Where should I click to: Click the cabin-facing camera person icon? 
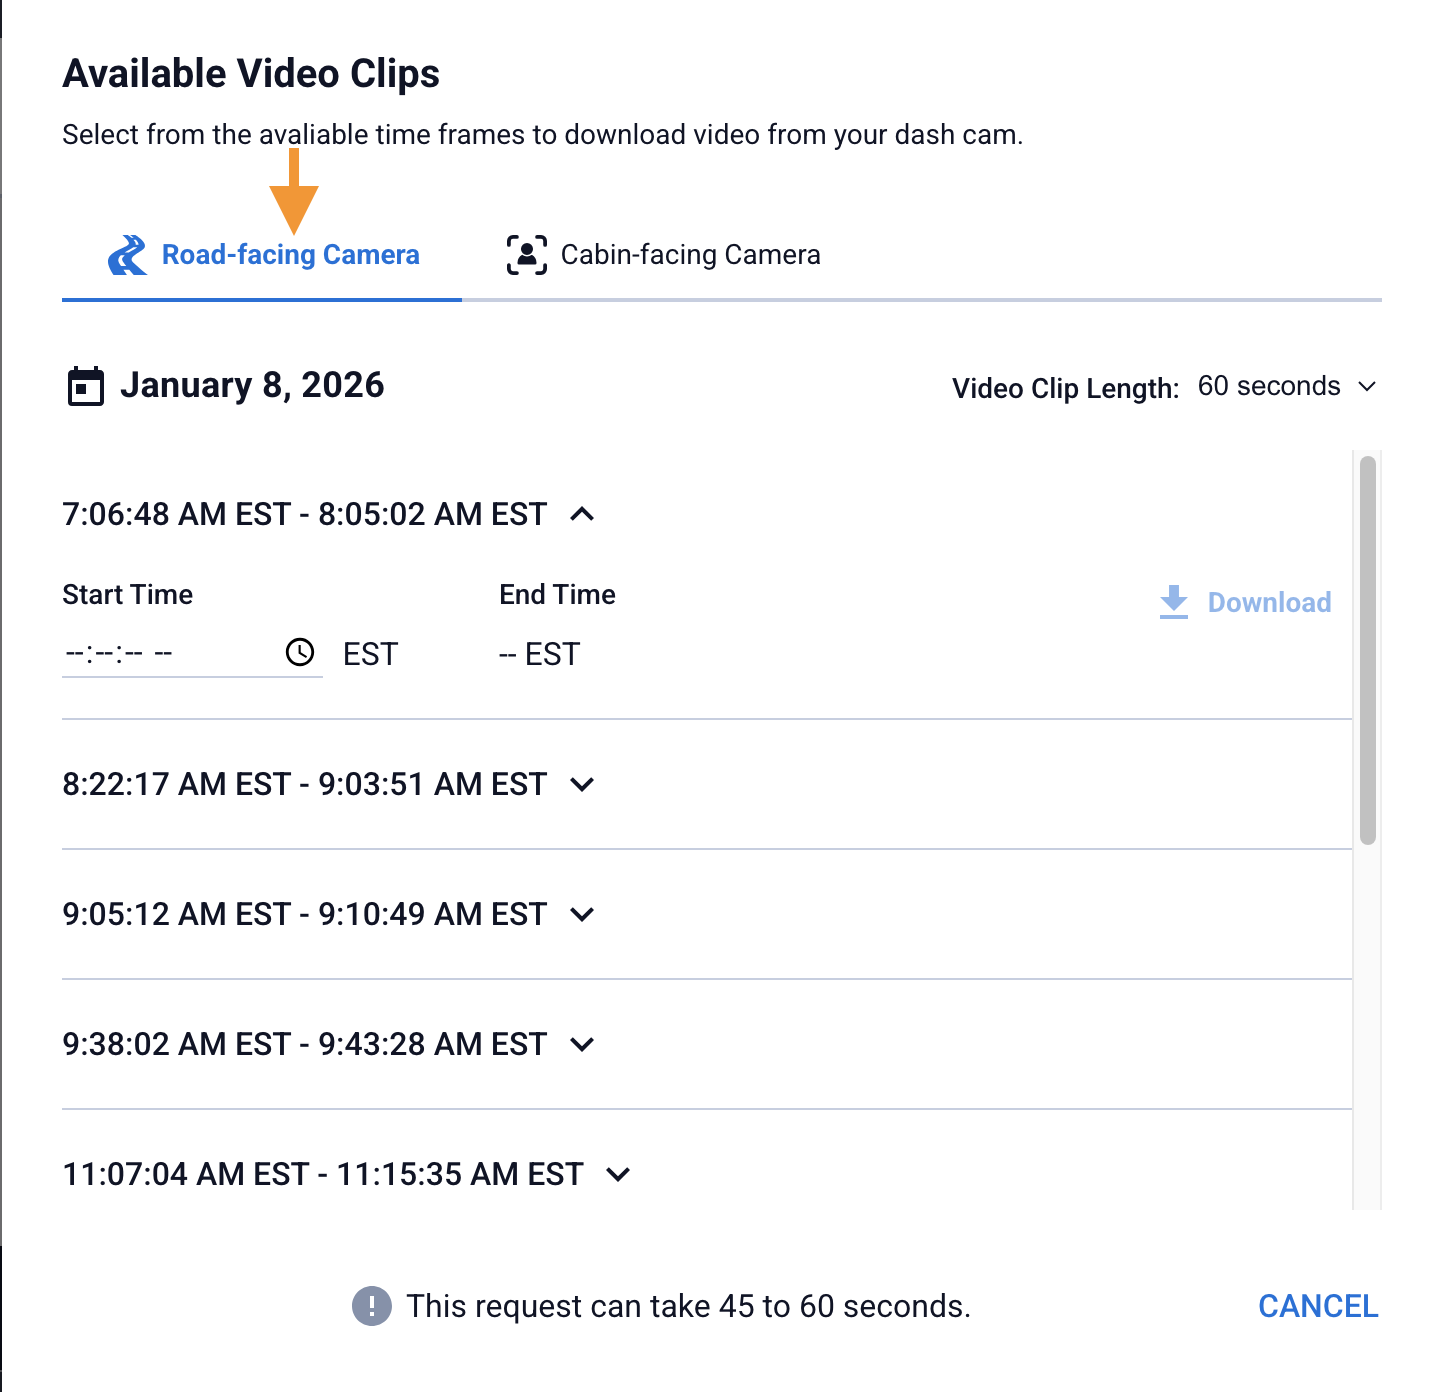(527, 255)
